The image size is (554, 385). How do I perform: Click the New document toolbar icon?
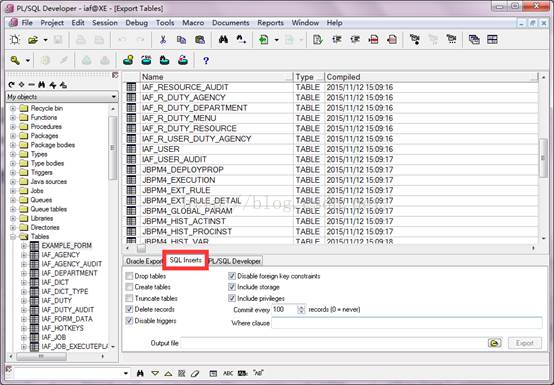tap(15, 40)
